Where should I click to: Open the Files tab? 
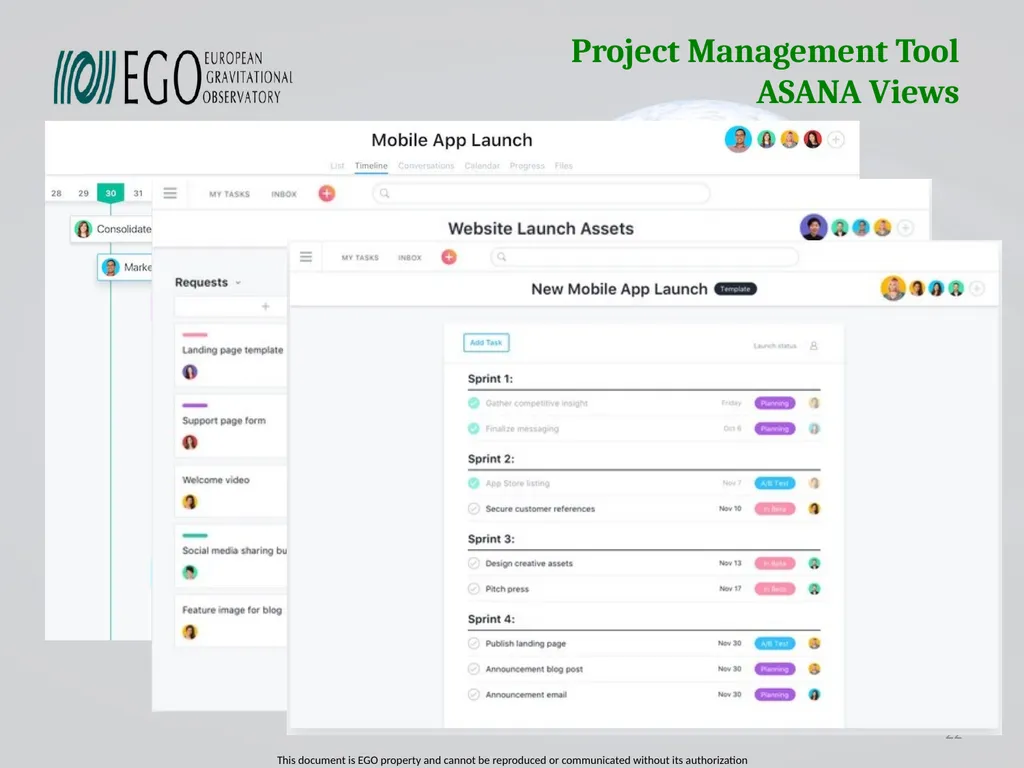click(564, 166)
